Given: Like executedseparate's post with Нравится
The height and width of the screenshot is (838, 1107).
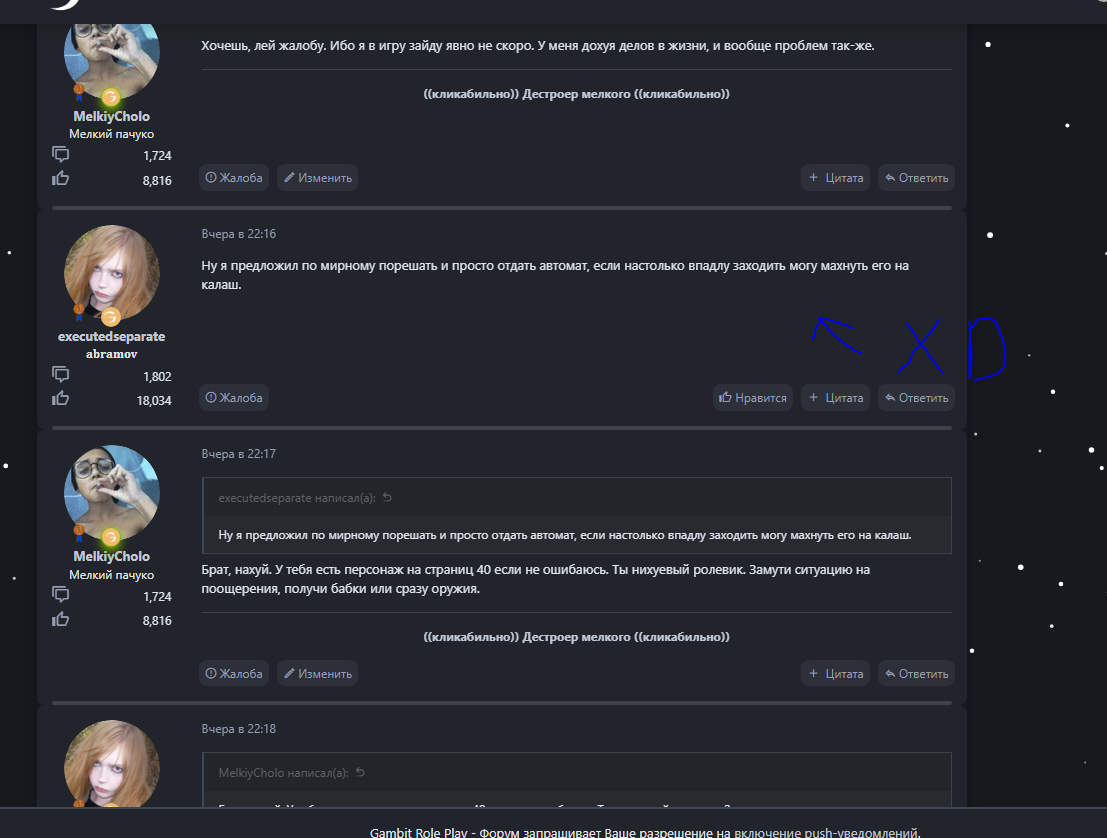Looking at the screenshot, I should (753, 397).
